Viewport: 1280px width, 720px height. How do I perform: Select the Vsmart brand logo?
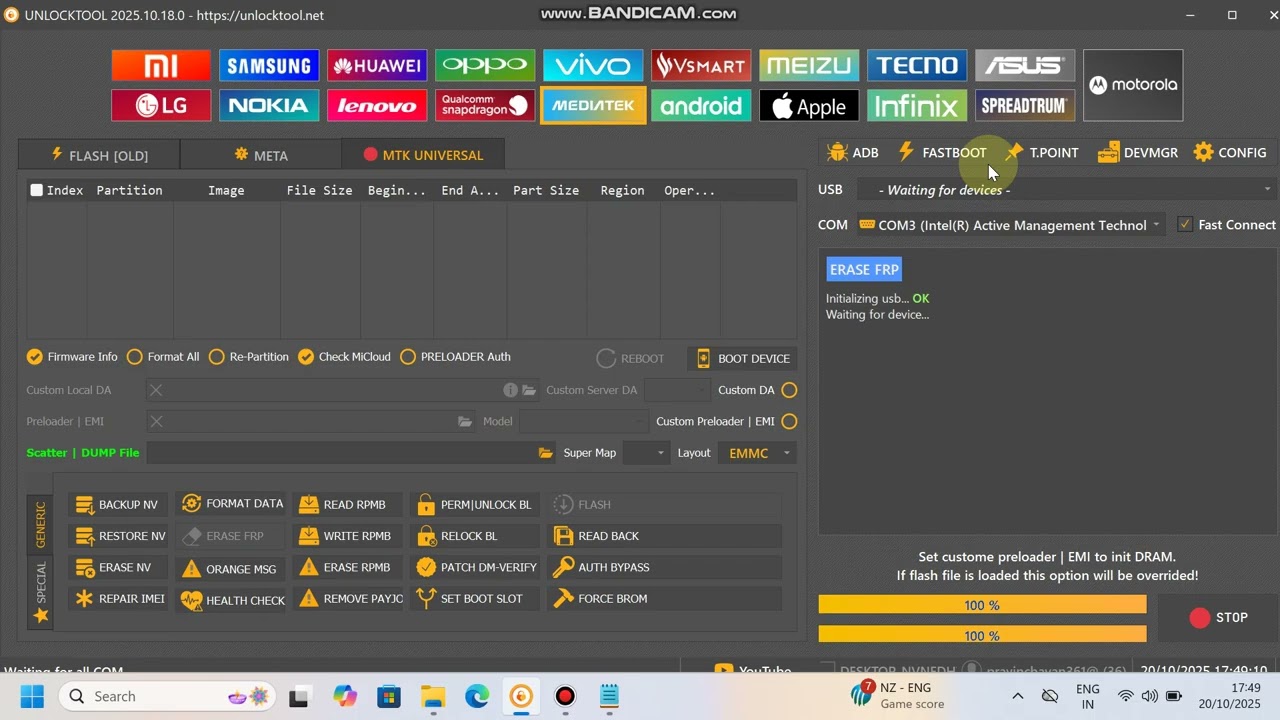coord(701,66)
